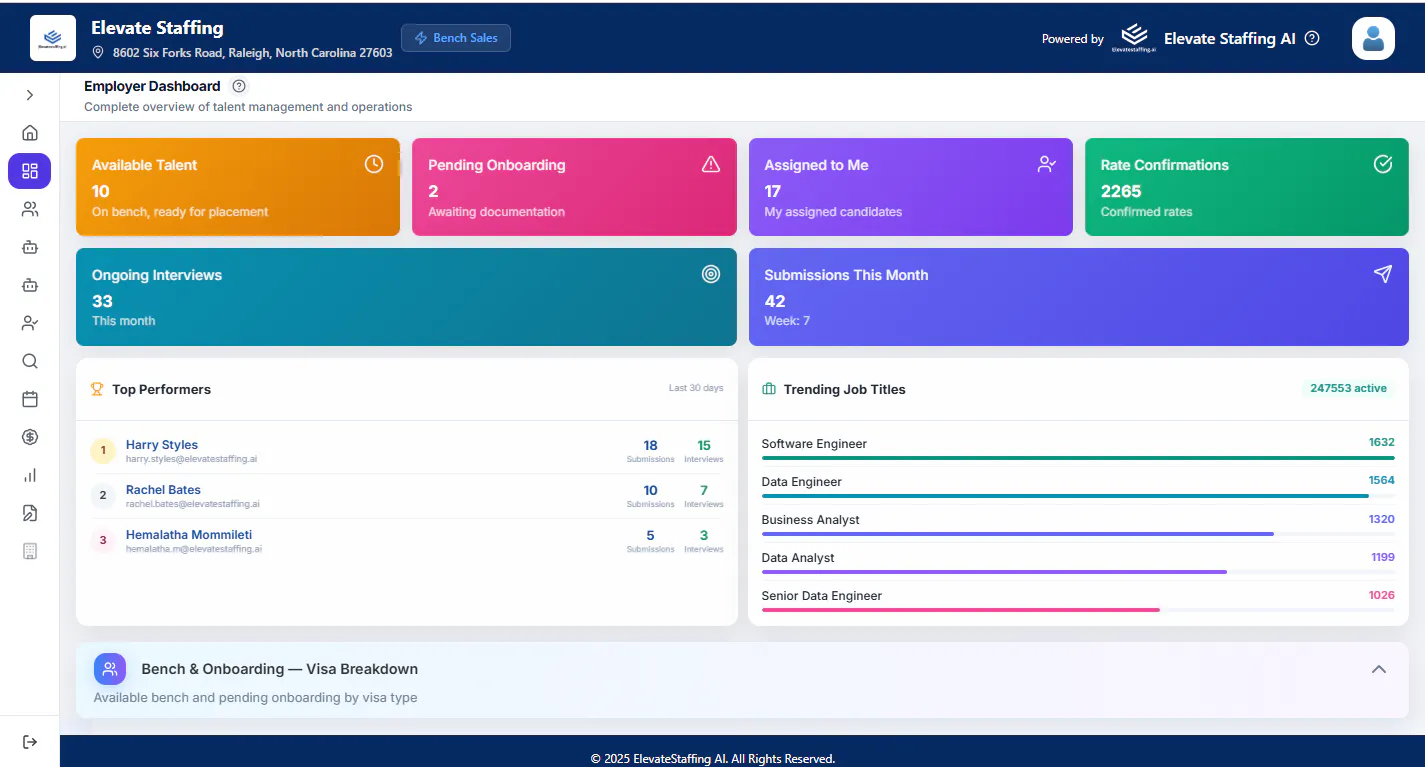Viewport: 1425px width, 767px height.
Task: Click harry.styles@elevatestaffing.ai email
Action: (x=192, y=459)
